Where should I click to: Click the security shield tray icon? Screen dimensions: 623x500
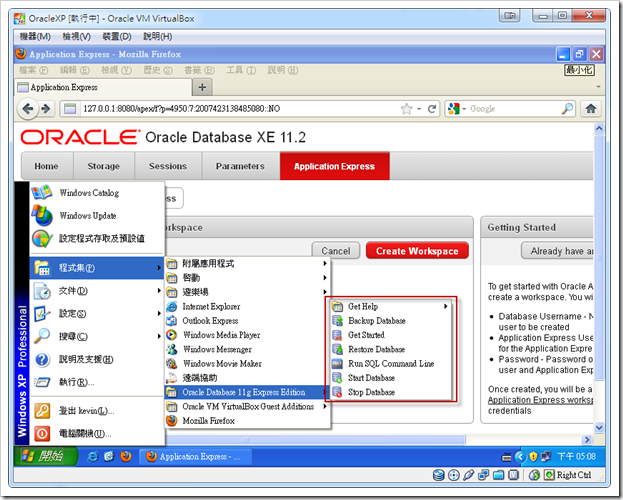coord(533,457)
